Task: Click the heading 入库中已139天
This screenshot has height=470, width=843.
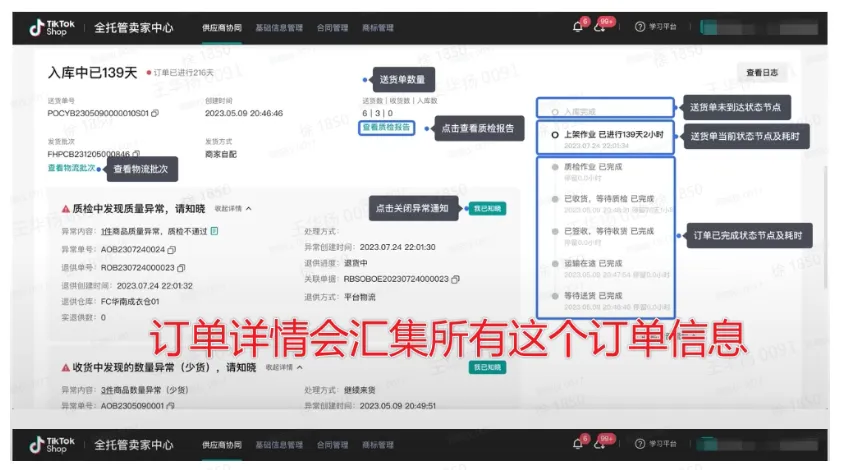Action: click(x=92, y=73)
